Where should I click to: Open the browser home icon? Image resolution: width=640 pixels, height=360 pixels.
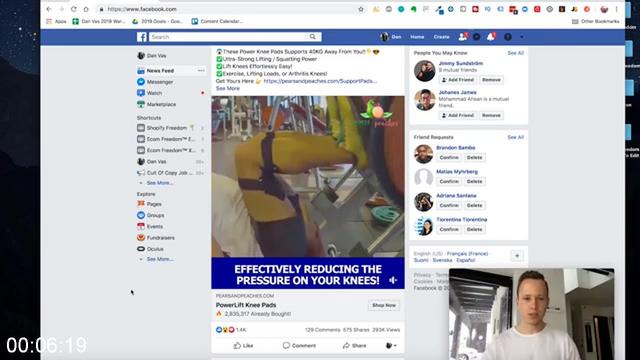pyautogui.click(x=86, y=9)
